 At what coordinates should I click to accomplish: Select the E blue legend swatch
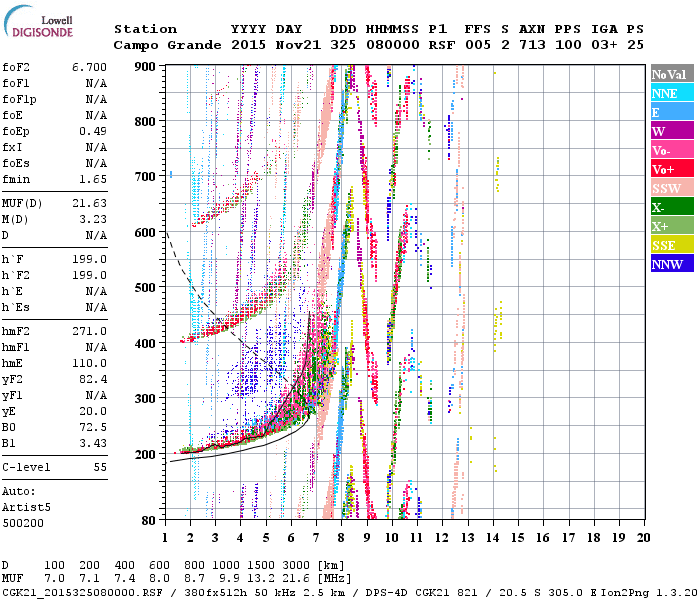tap(672, 112)
